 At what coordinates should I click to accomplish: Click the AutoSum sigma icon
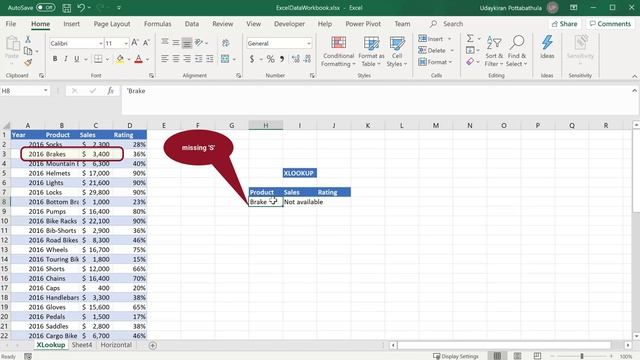pyautogui.click(x=470, y=38)
